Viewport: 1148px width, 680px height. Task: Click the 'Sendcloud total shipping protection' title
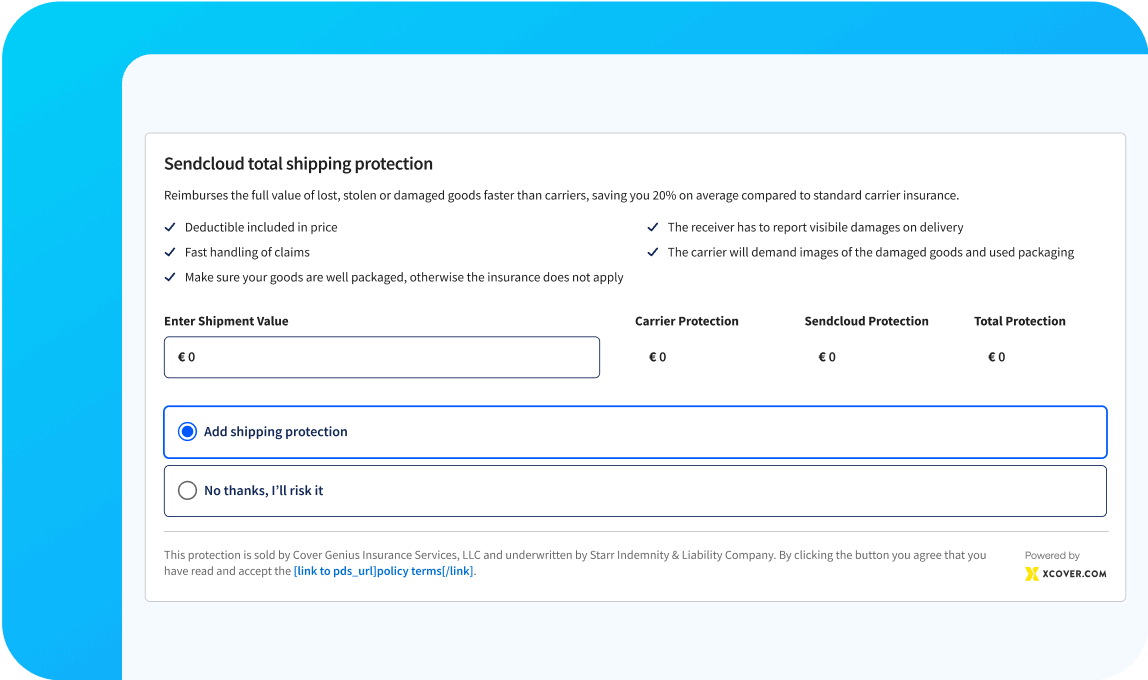point(300,163)
